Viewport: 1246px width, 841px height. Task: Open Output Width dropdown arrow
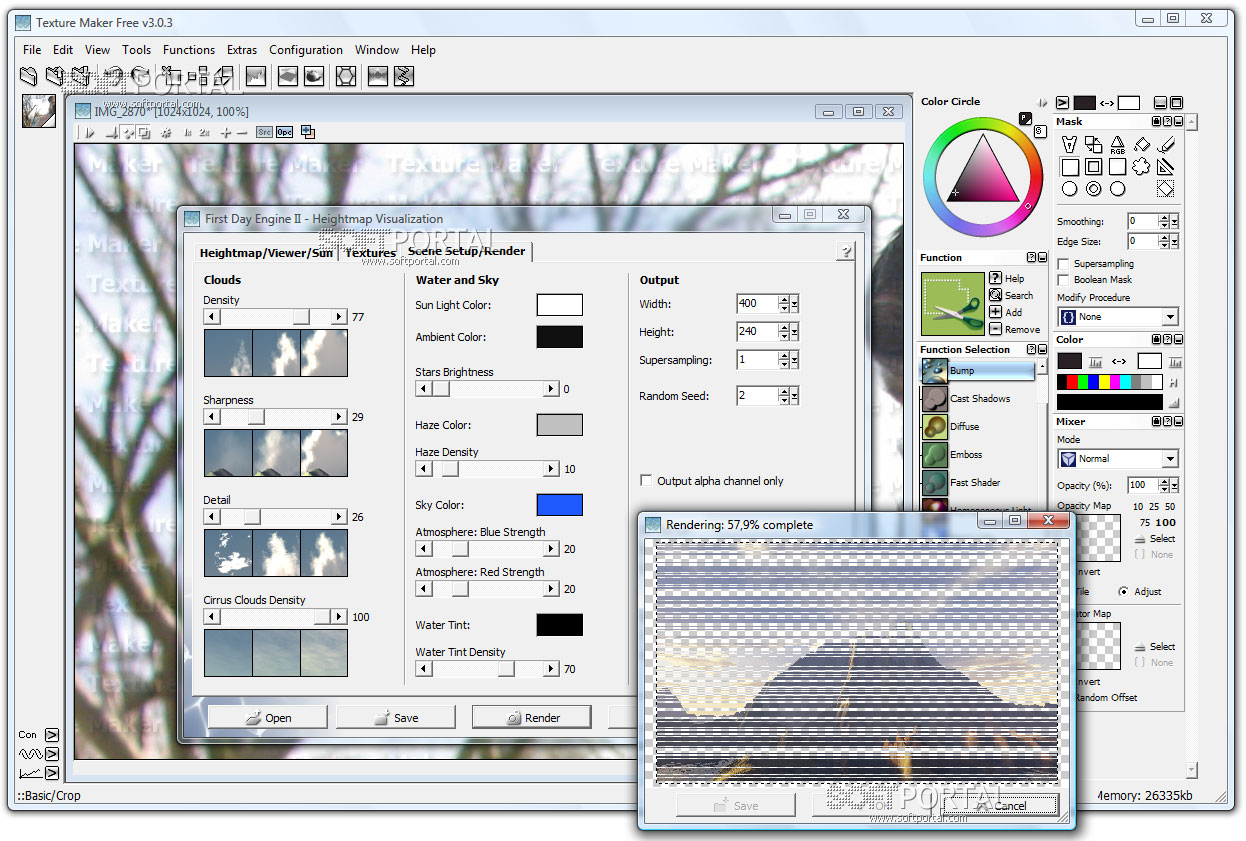(795, 304)
